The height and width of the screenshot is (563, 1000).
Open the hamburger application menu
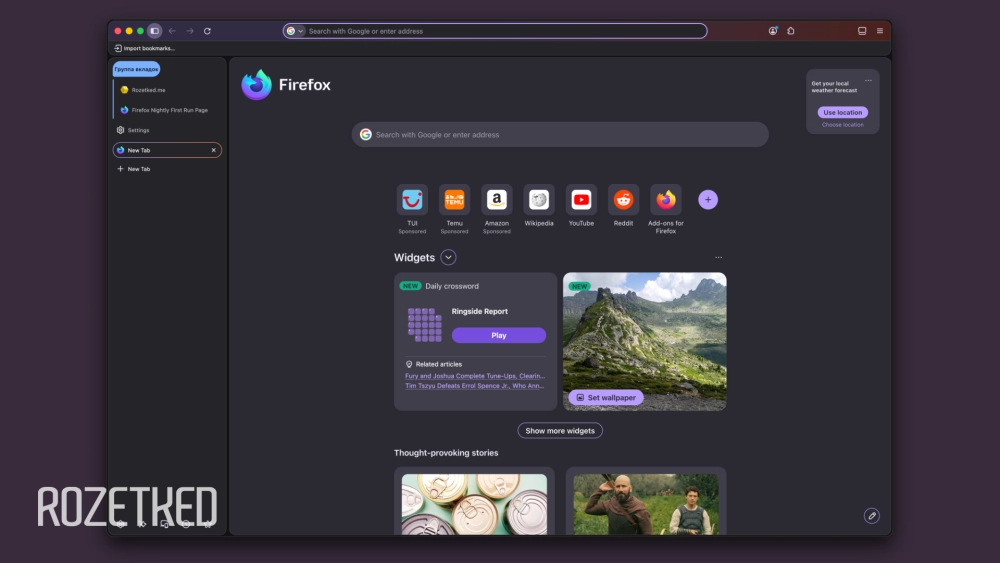[879, 31]
